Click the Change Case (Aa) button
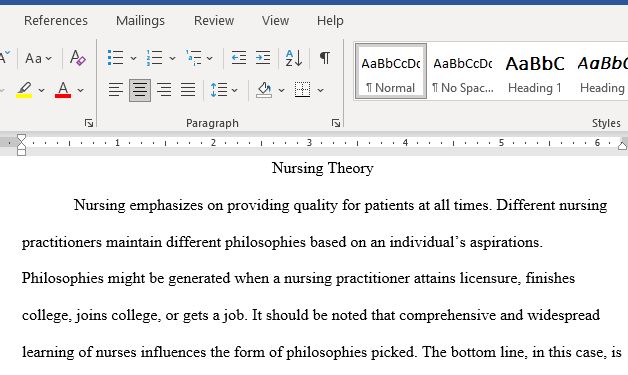Screen dimensions: 628x375 click(x=34, y=58)
